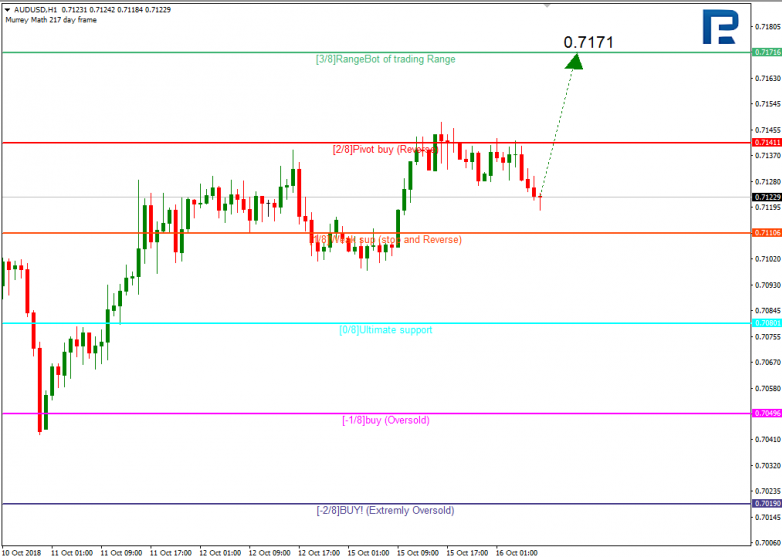Click the '[2/8]Pivot buy (Reverse)' level label

tap(386, 150)
